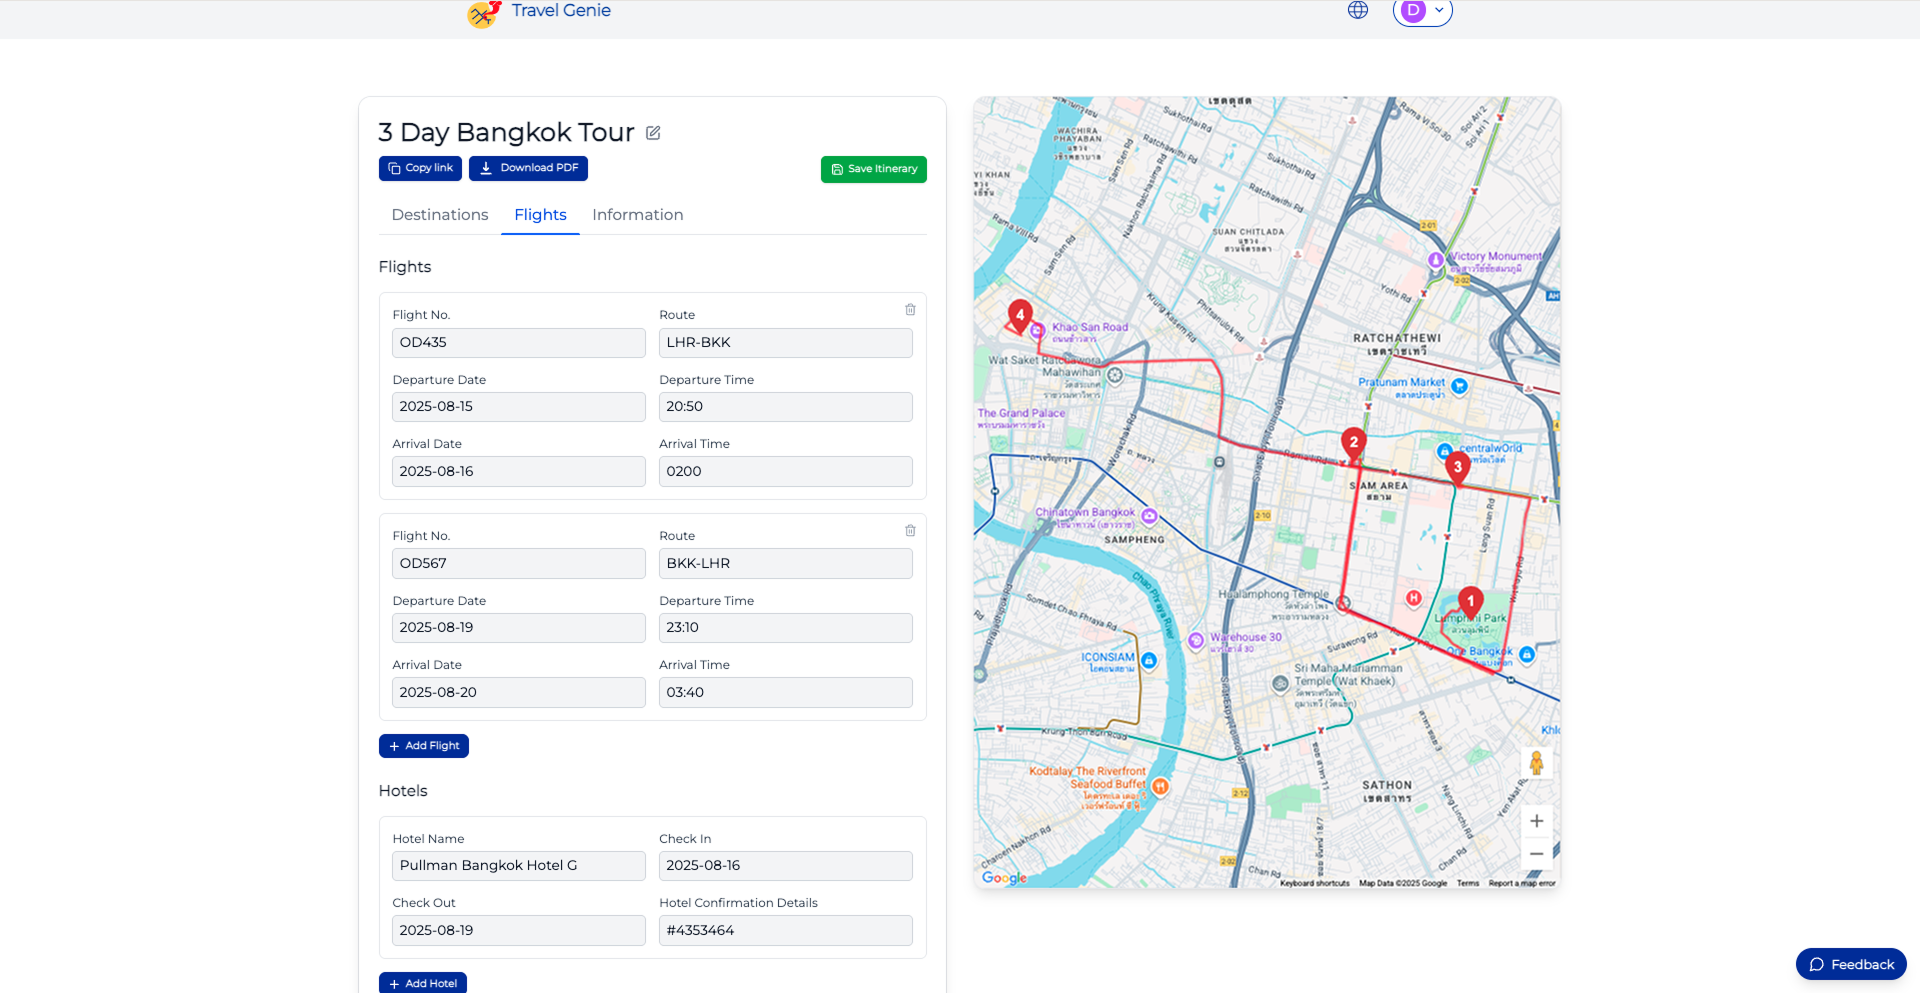Viewport: 1920px width, 993px height.
Task: Open map Terms link
Action: (1468, 883)
